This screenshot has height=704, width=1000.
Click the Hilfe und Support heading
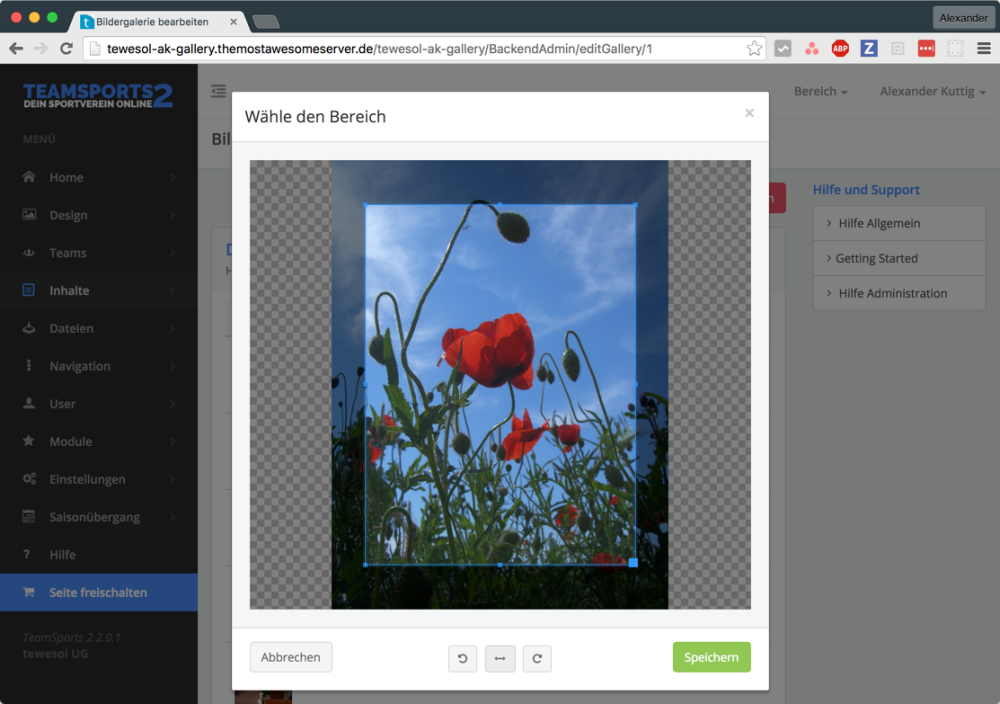pos(865,189)
